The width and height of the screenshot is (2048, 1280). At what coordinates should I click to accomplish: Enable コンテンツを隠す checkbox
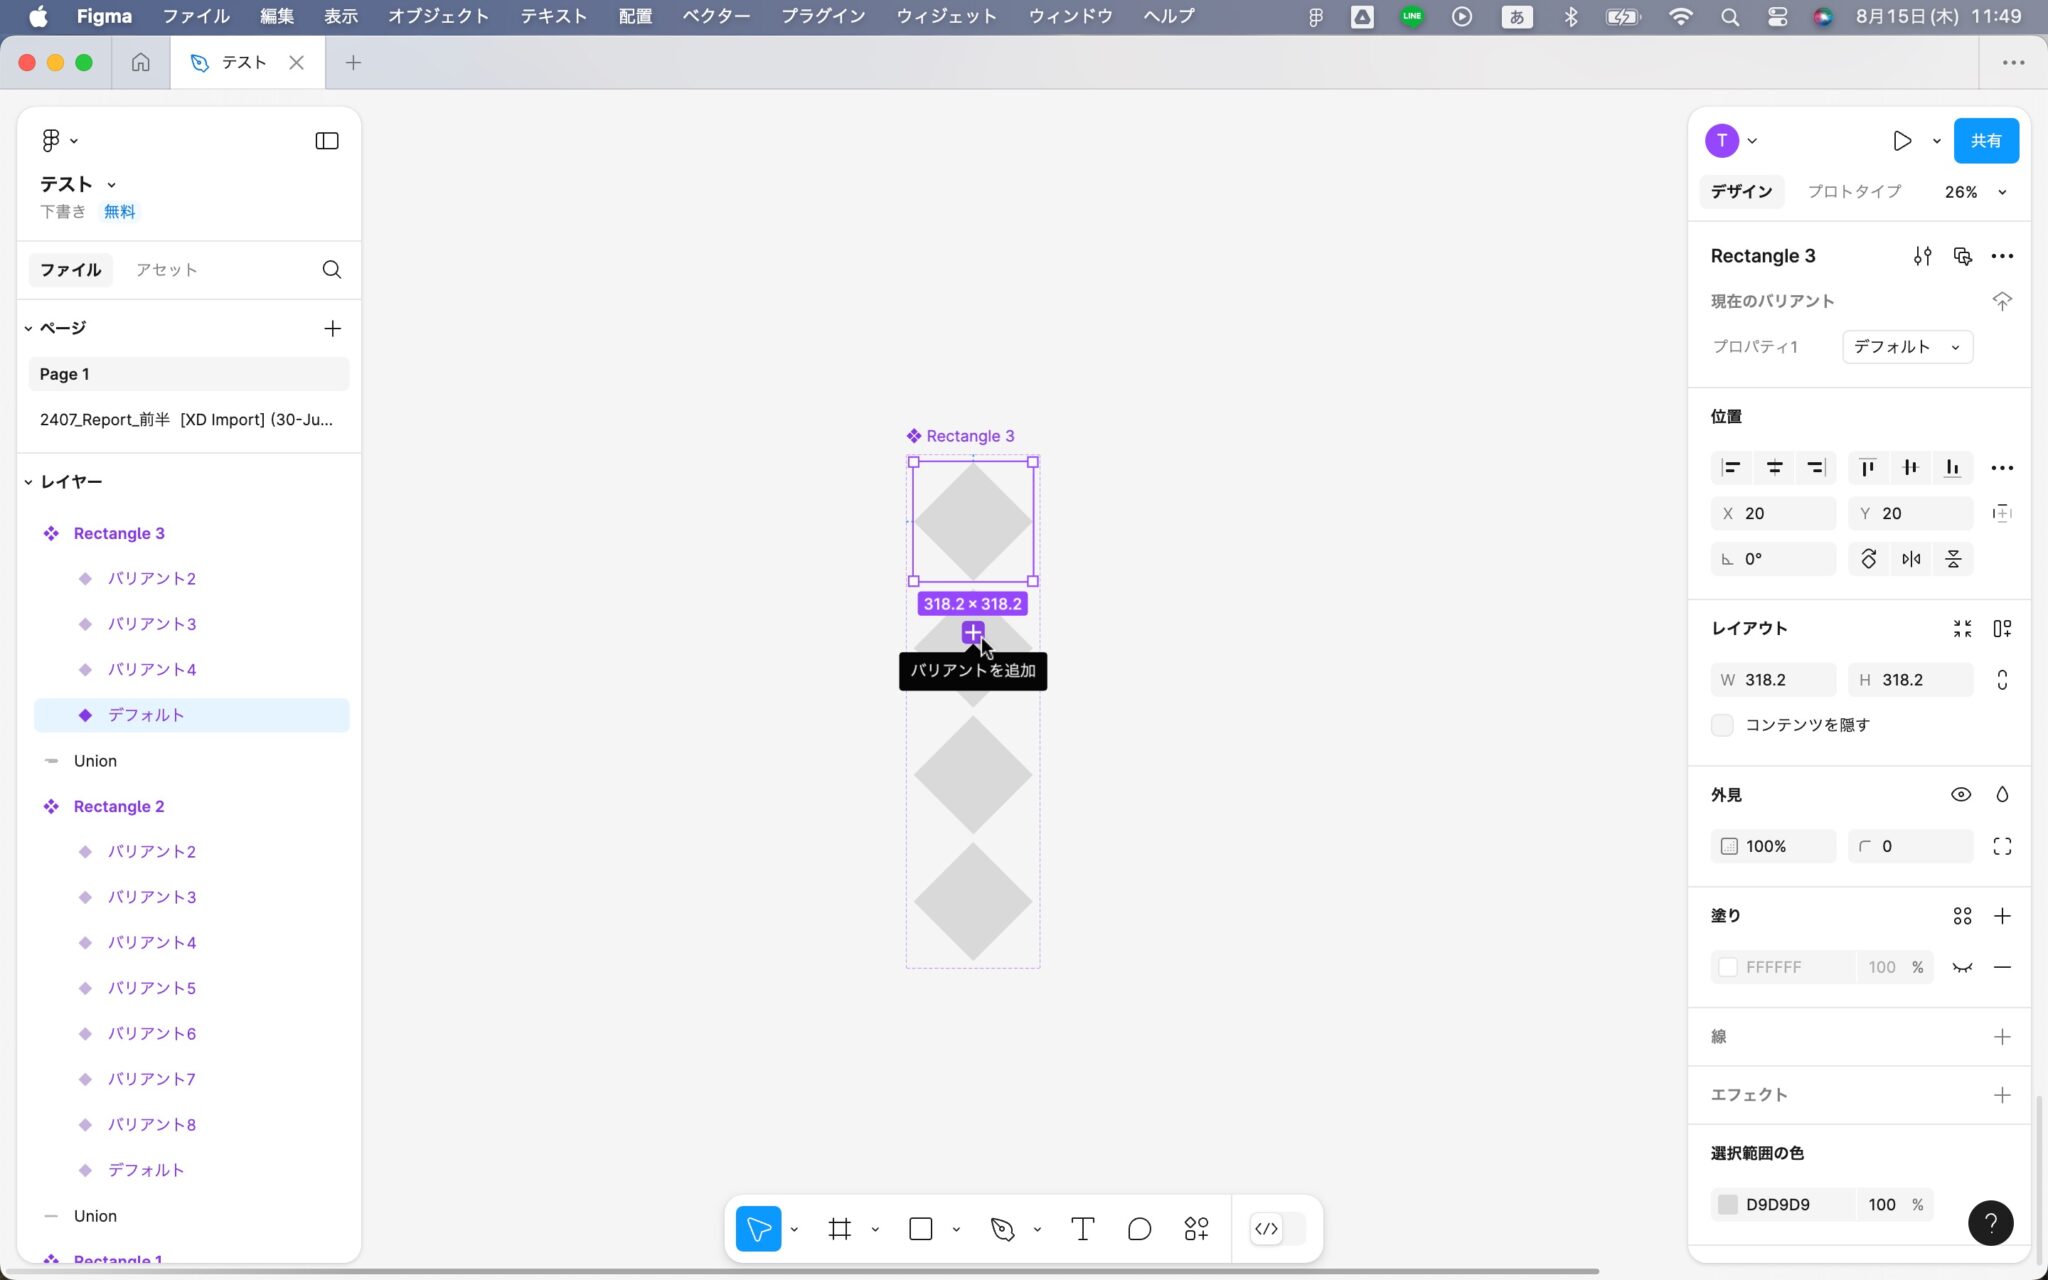tap(1724, 724)
